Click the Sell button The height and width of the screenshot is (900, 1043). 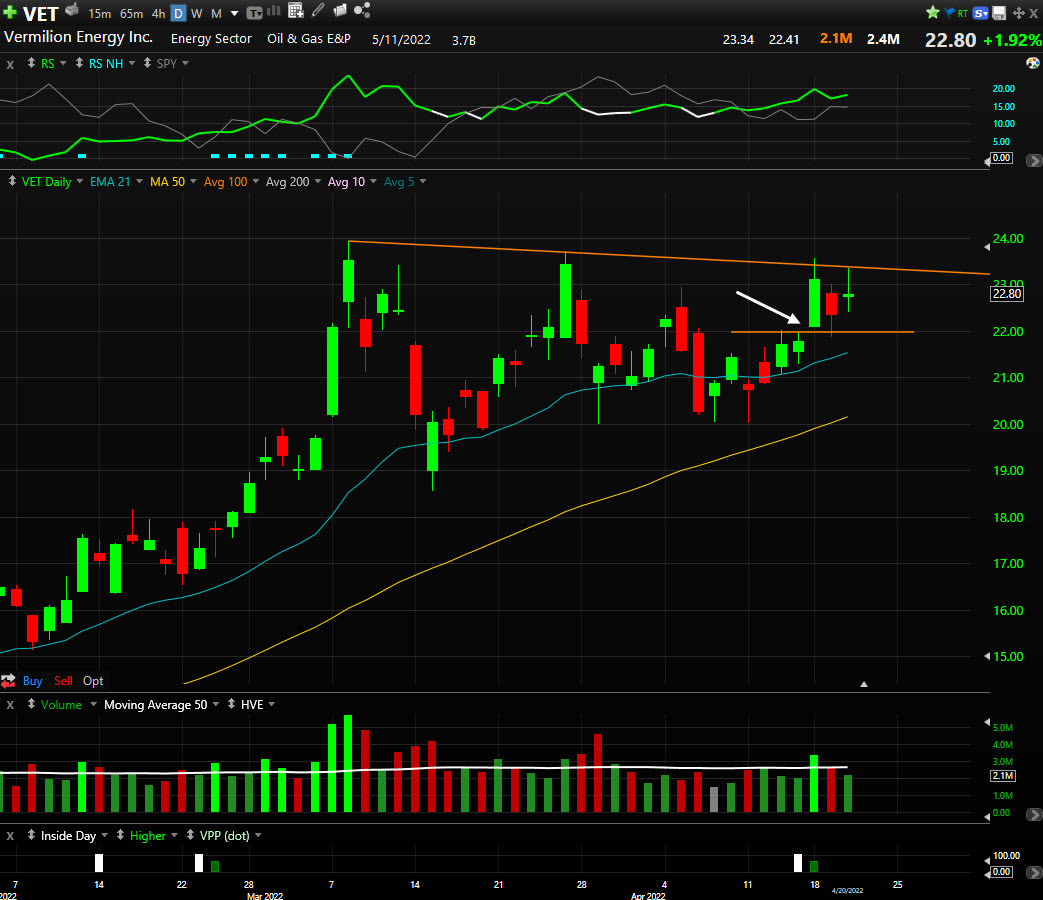pyautogui.click(x=63, y=680)
